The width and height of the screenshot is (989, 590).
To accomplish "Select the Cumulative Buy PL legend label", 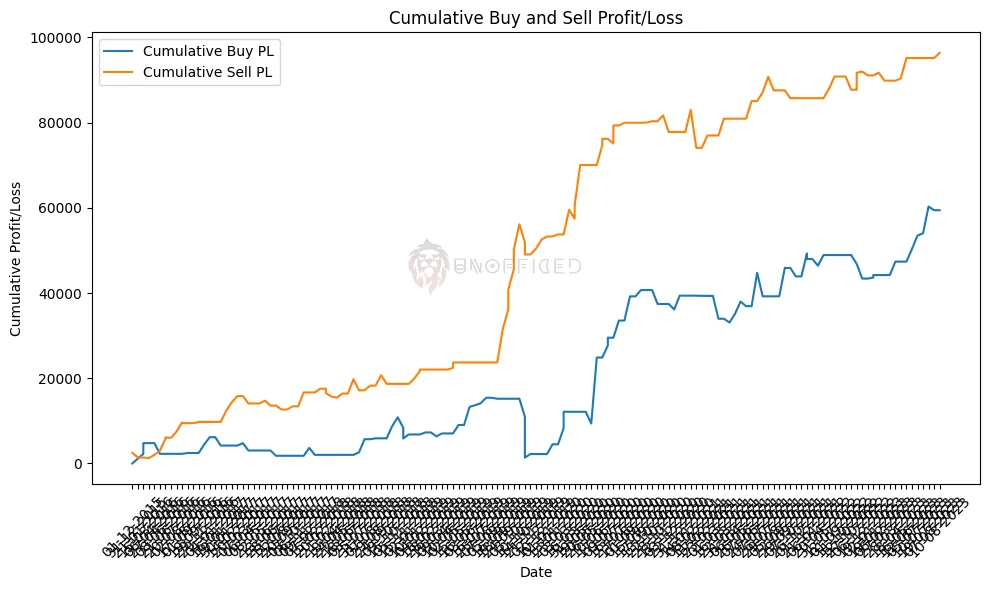I will point(207,51).
